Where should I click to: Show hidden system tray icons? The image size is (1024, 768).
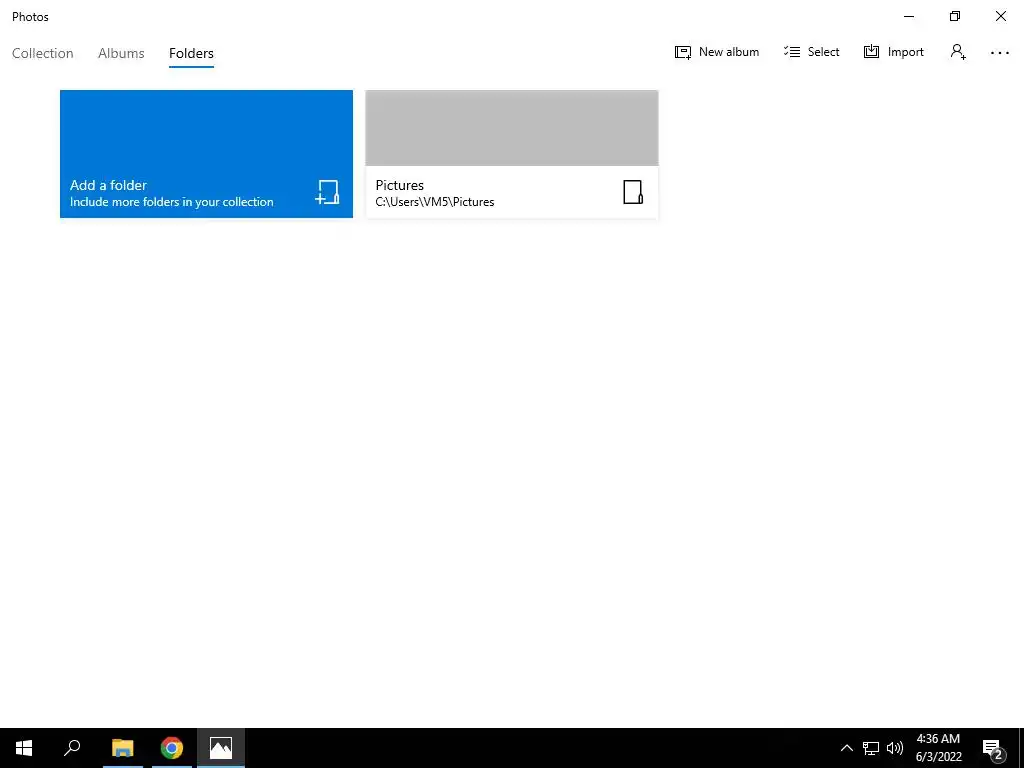846,748
